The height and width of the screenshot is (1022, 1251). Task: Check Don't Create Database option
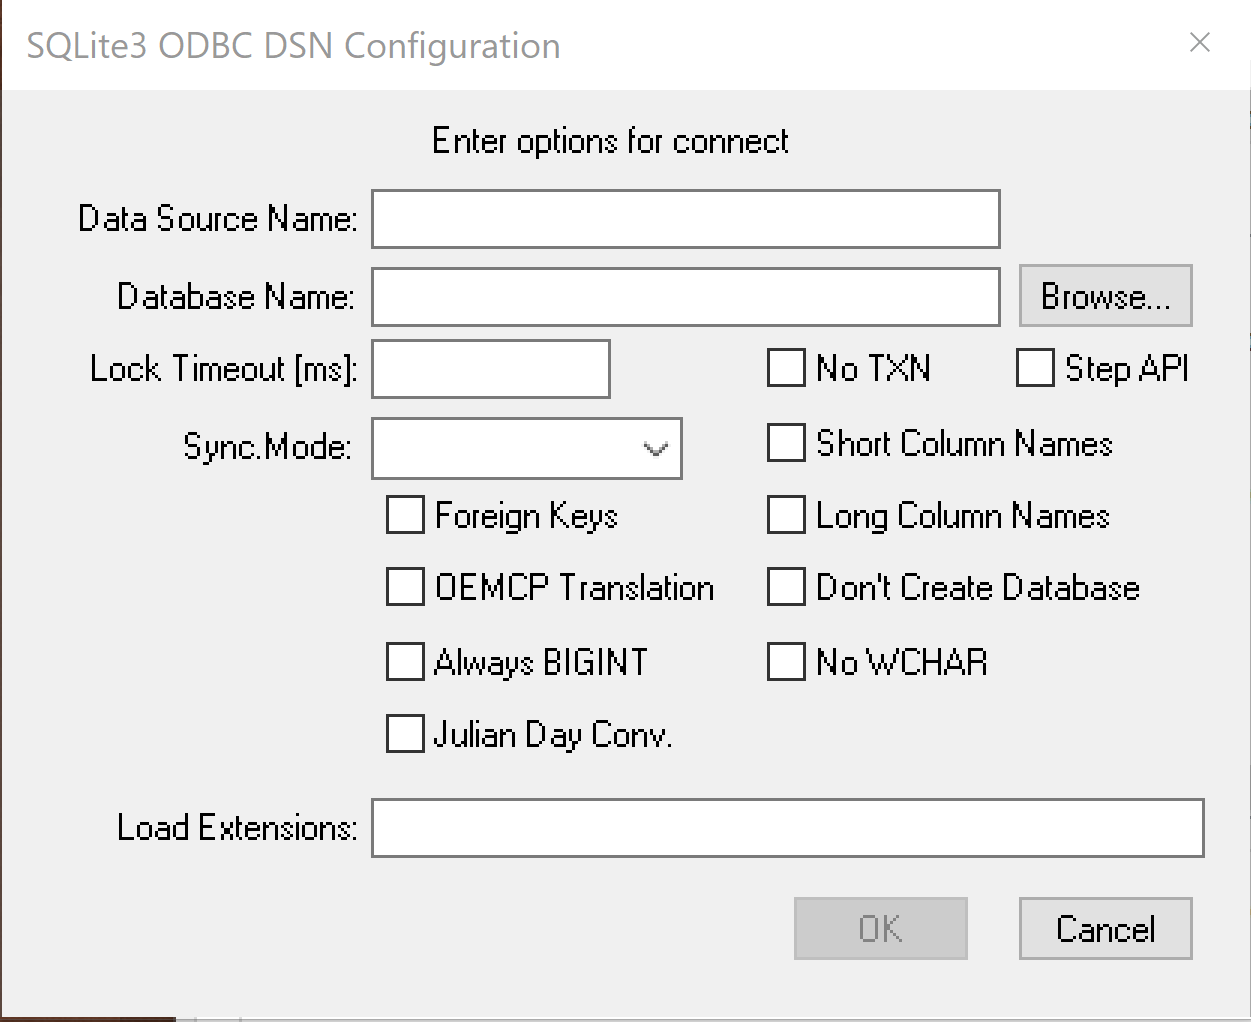click(x=786, y=588)
